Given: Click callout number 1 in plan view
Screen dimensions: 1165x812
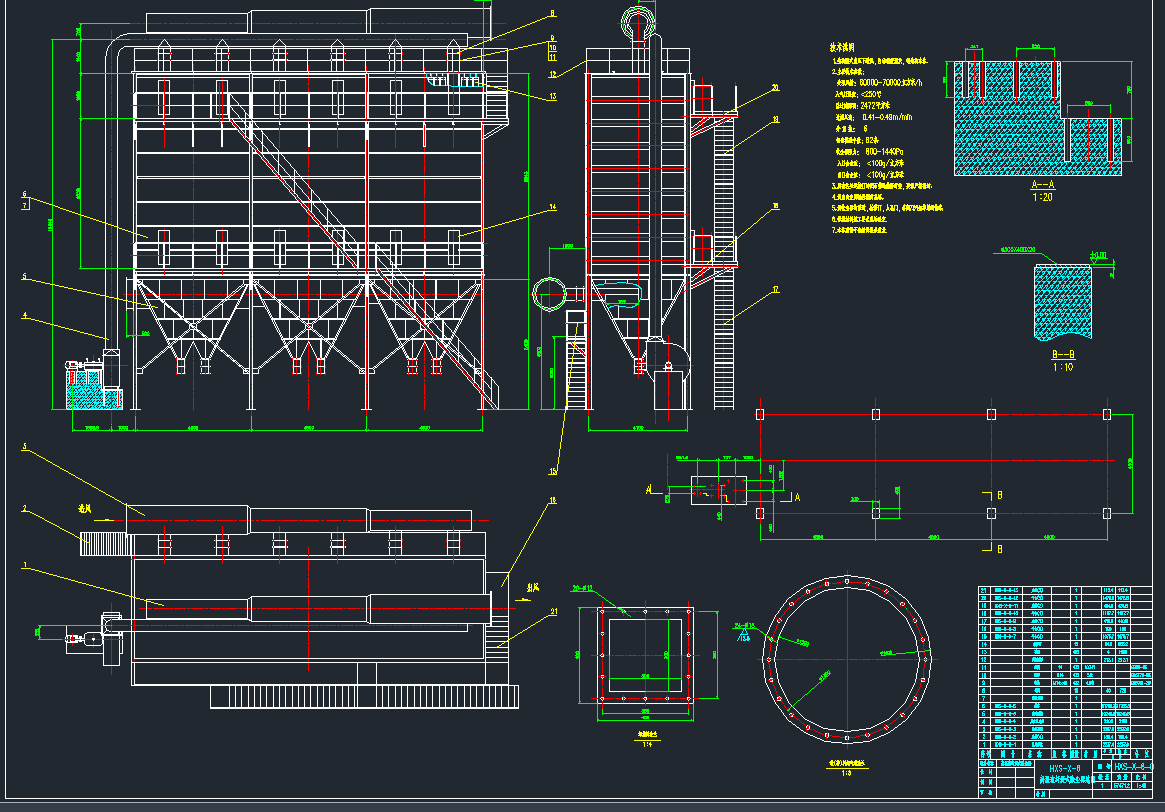Looking at the screenshot, I should pos(23,565).
